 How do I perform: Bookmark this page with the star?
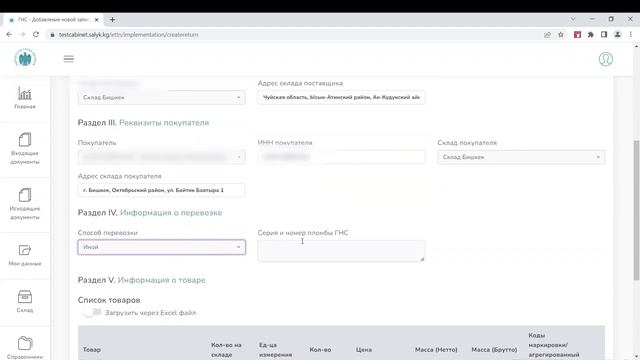point(561,35)
